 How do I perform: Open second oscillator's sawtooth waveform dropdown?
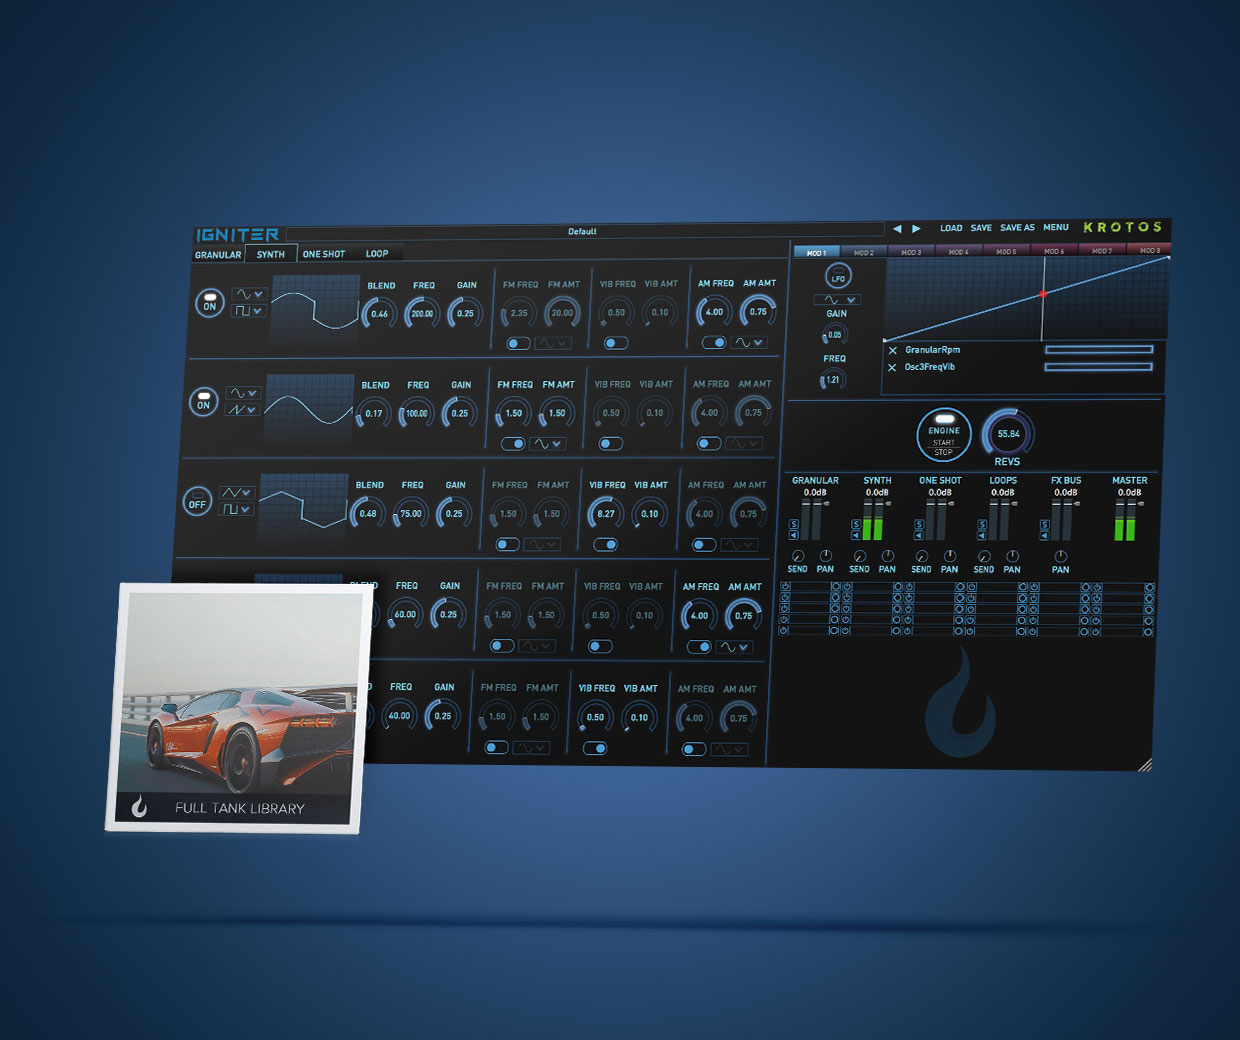(242, 410)
